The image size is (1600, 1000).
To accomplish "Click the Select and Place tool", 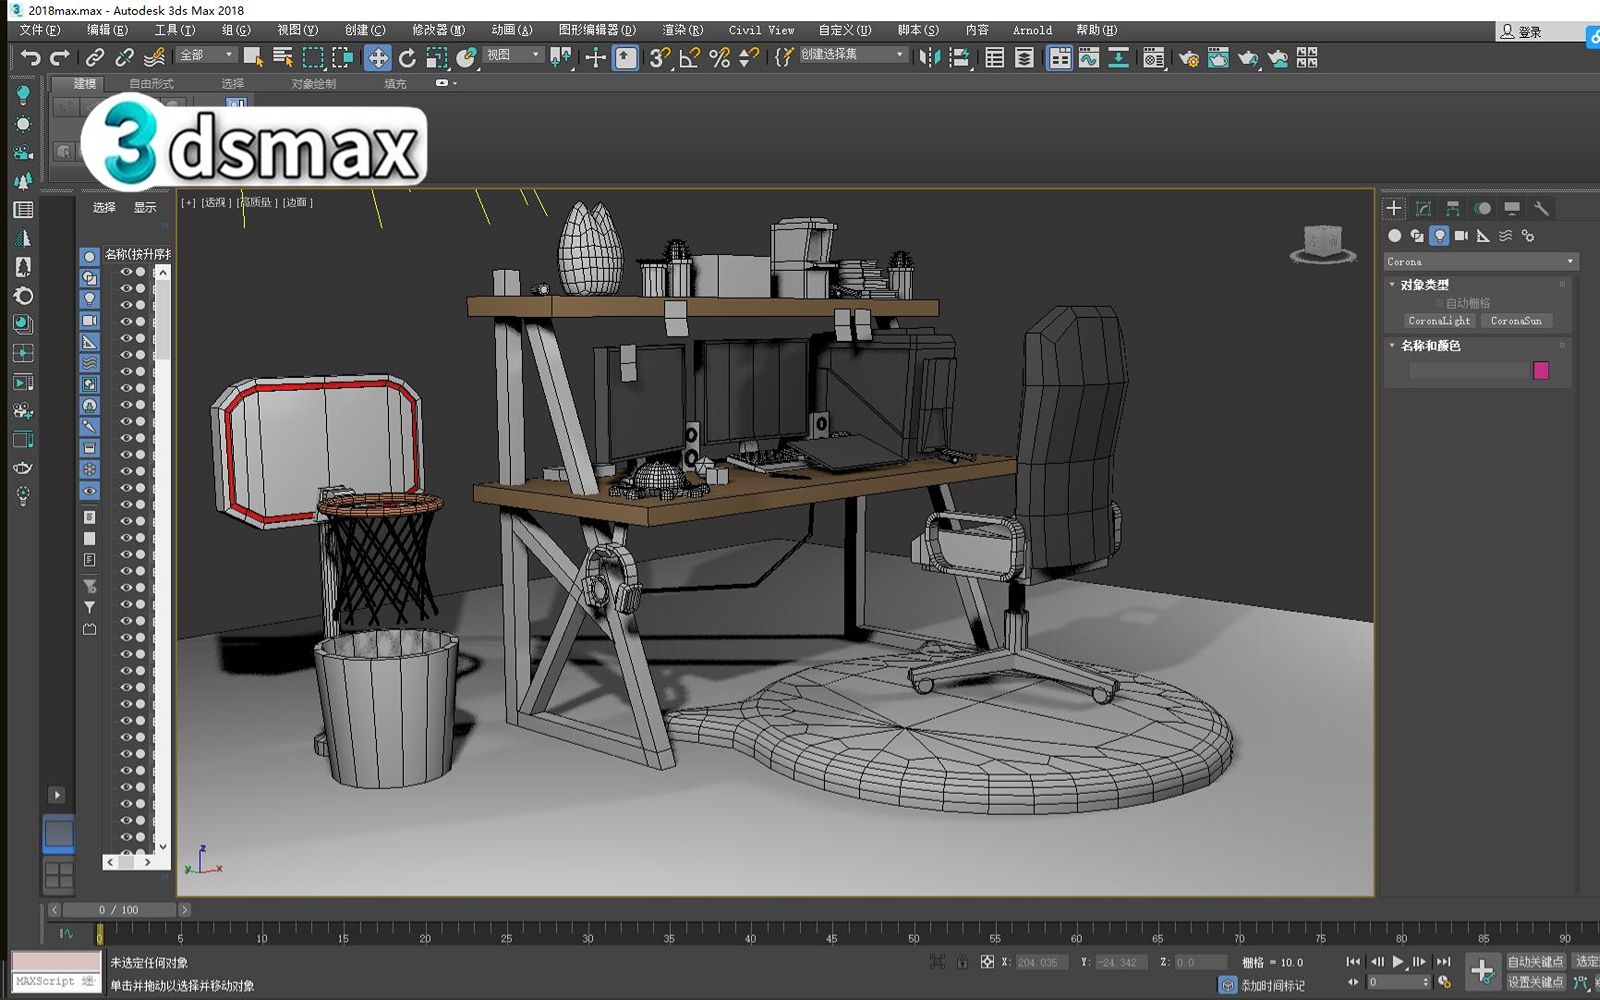I will pyautogui.click(x=466, y=58).
